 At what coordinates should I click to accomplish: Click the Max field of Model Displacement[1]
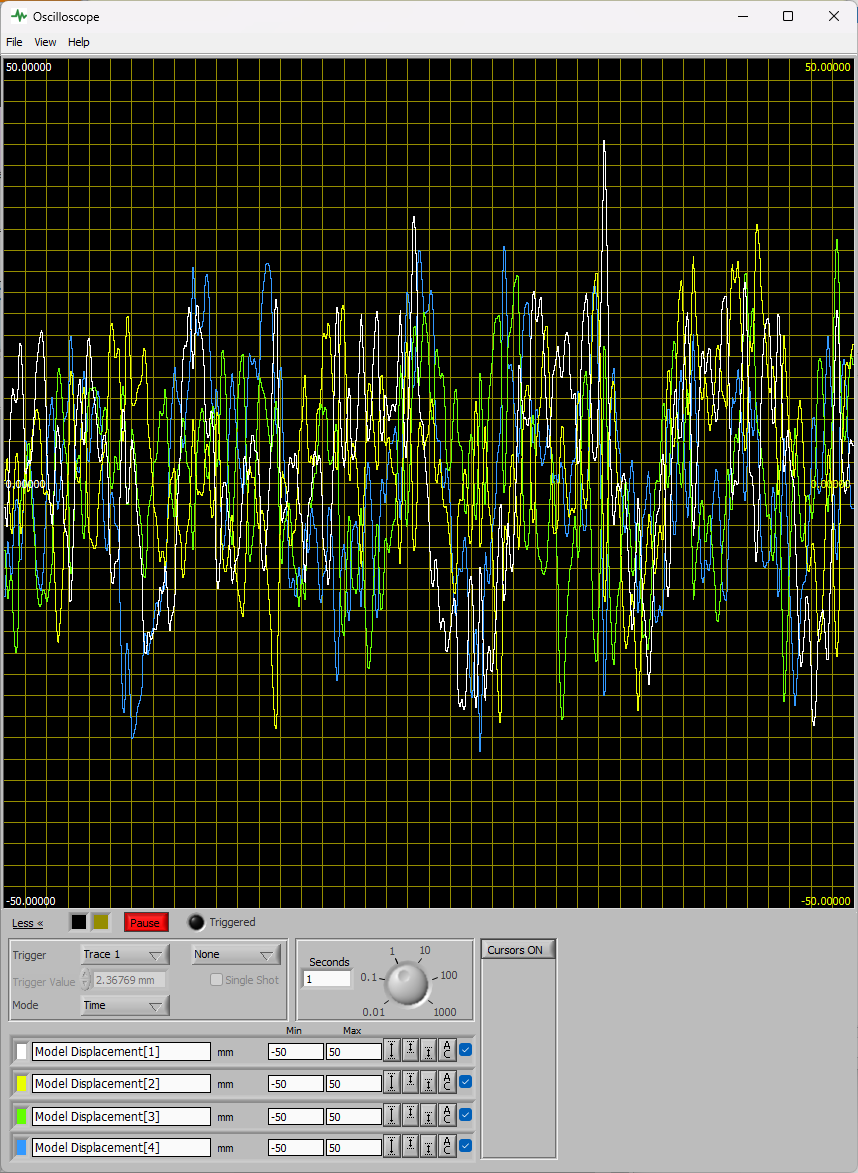point(353,1051)
